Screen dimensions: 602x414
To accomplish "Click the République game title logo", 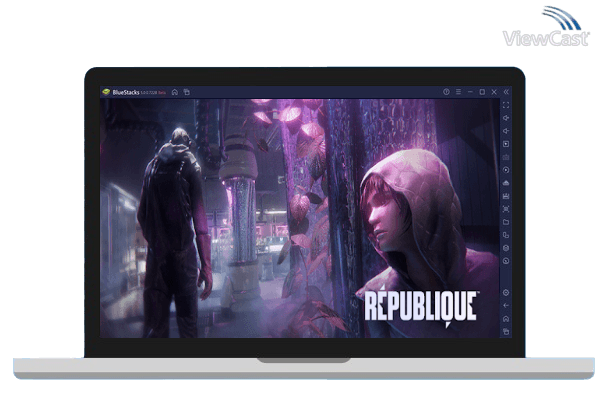I will click(x=421, y=307).
